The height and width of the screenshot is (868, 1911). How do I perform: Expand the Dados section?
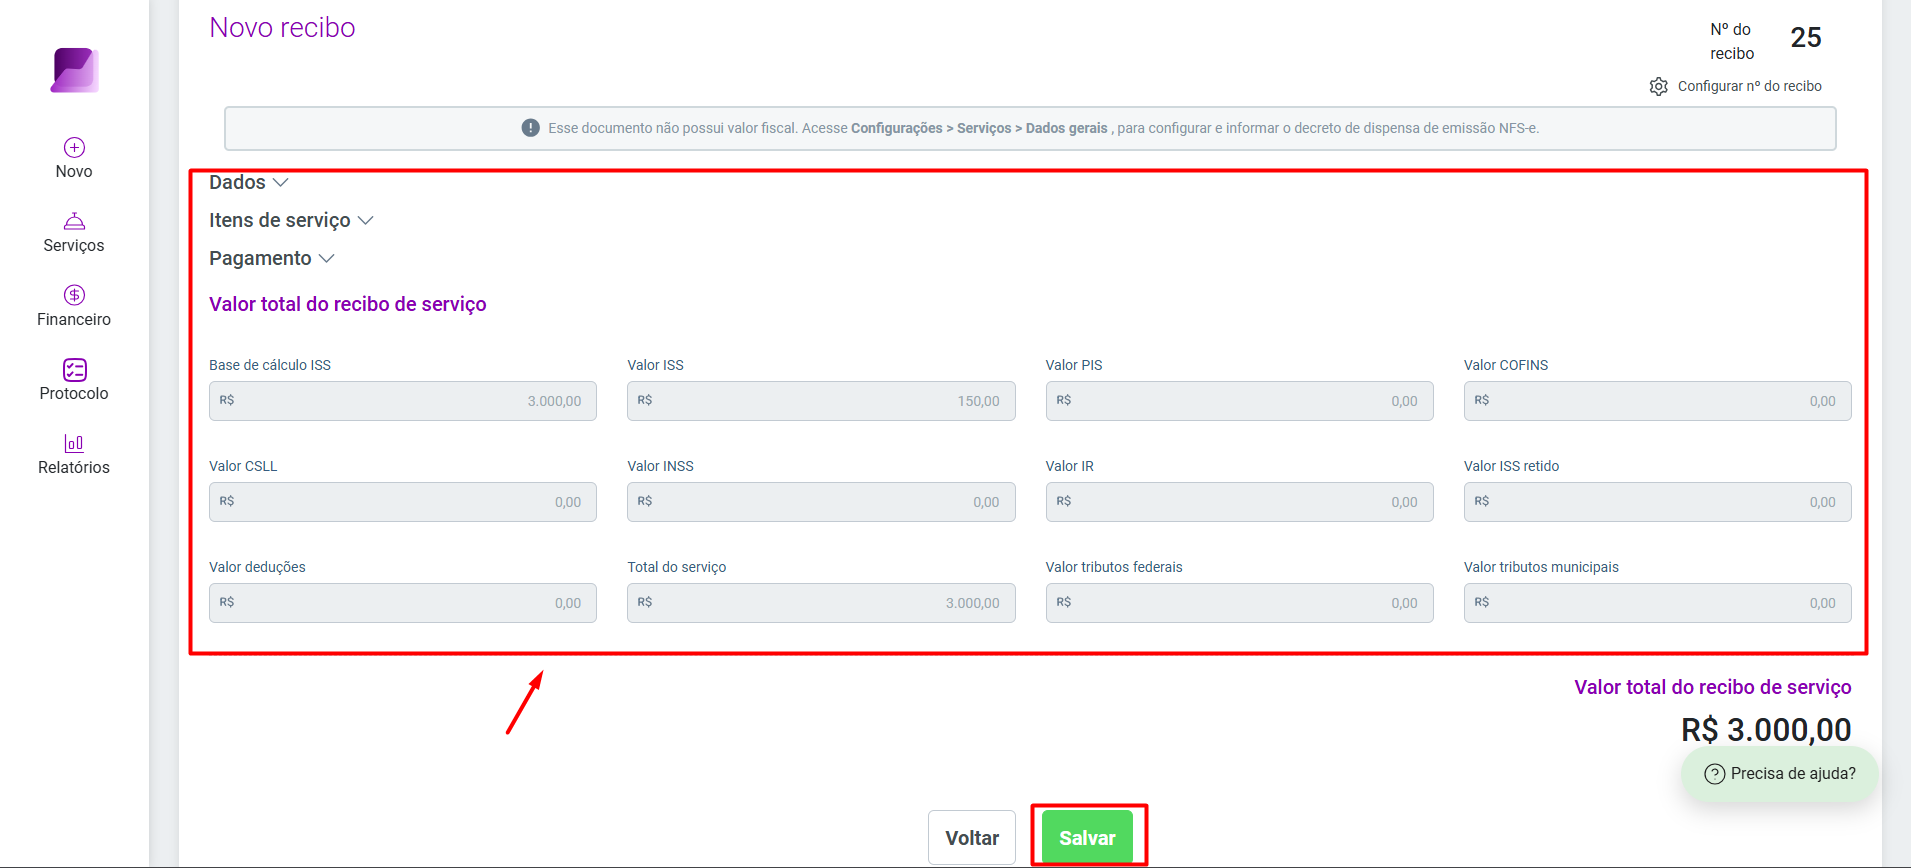(249, 182)
